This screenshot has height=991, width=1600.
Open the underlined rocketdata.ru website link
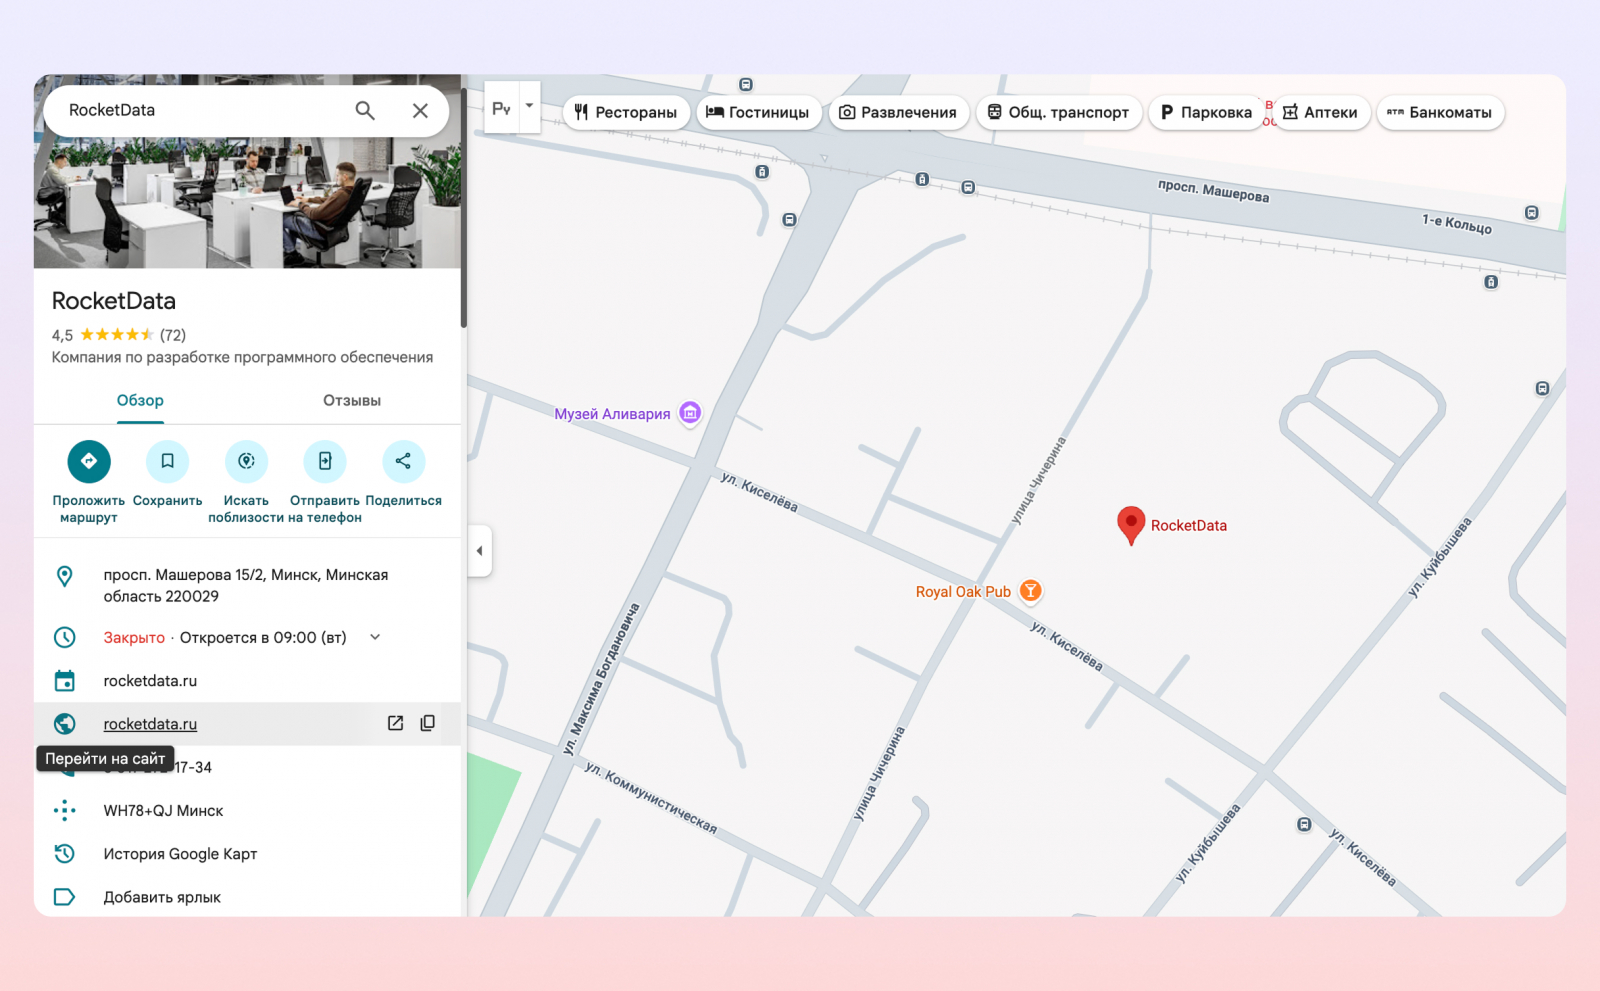[x=150, y=724]
